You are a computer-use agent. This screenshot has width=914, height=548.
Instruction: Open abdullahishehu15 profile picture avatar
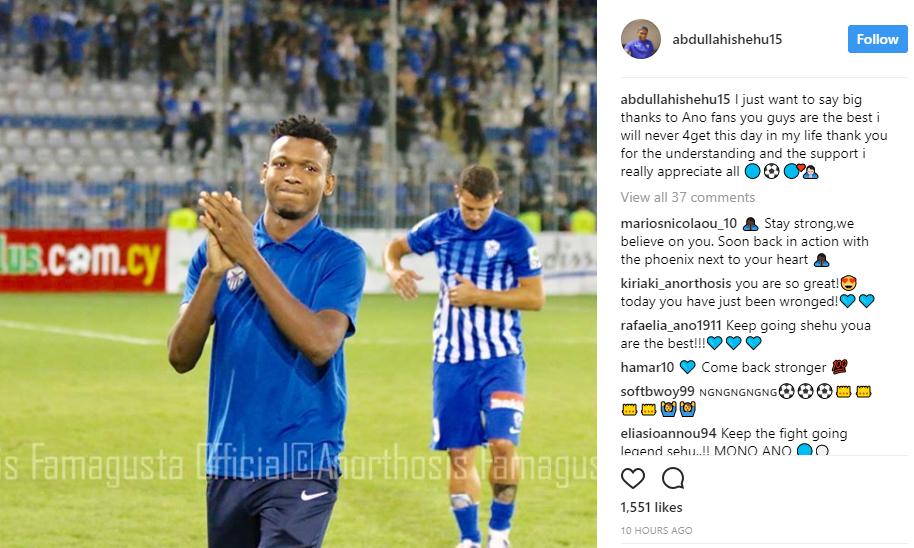[x=641, y=39]
